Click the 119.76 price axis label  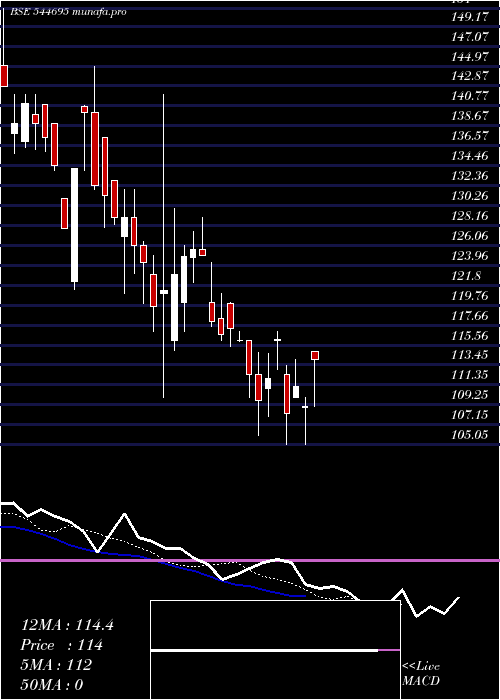coord(470,296)
